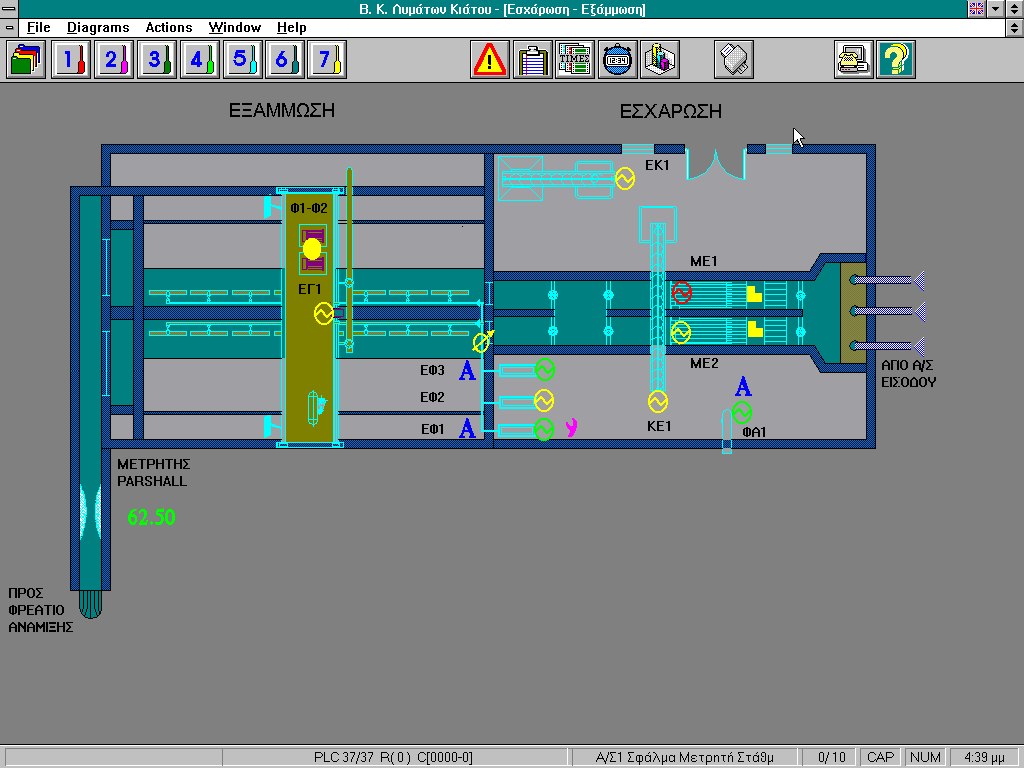Toggle the green EΦ3 motor symbol
The image size is (1024, 768).
(x=544, y=370)
